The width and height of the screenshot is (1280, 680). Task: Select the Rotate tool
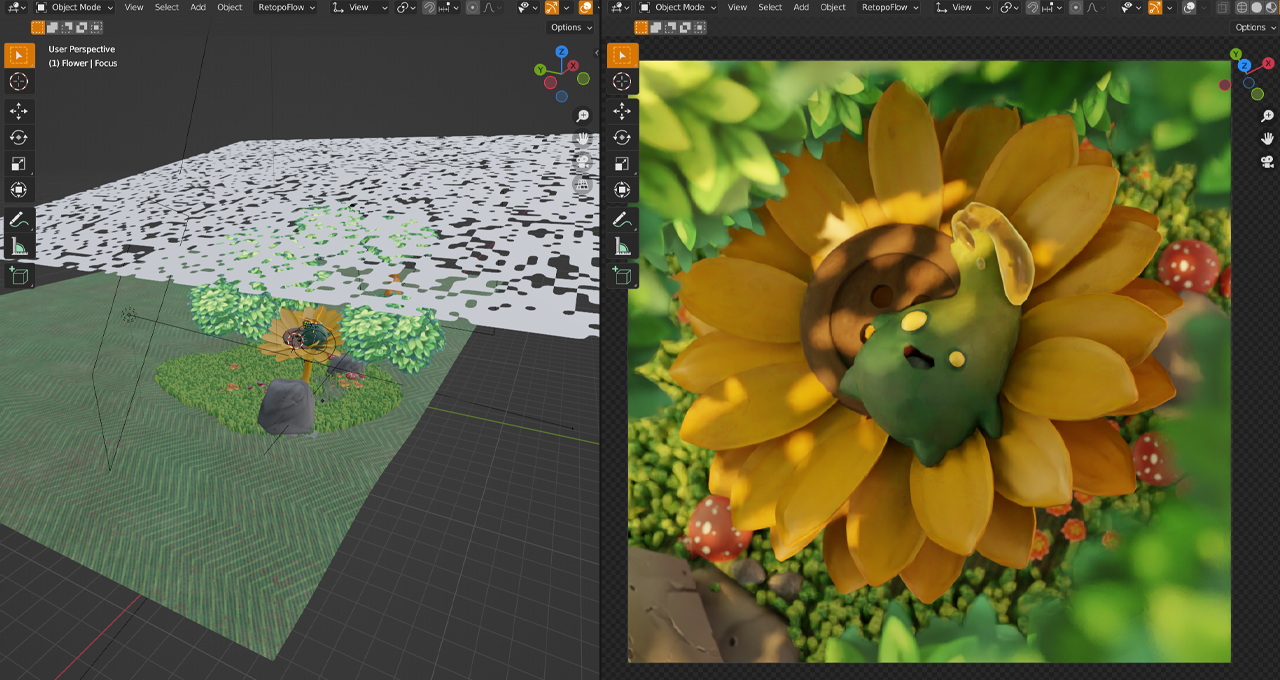click(x=18, y=138)
